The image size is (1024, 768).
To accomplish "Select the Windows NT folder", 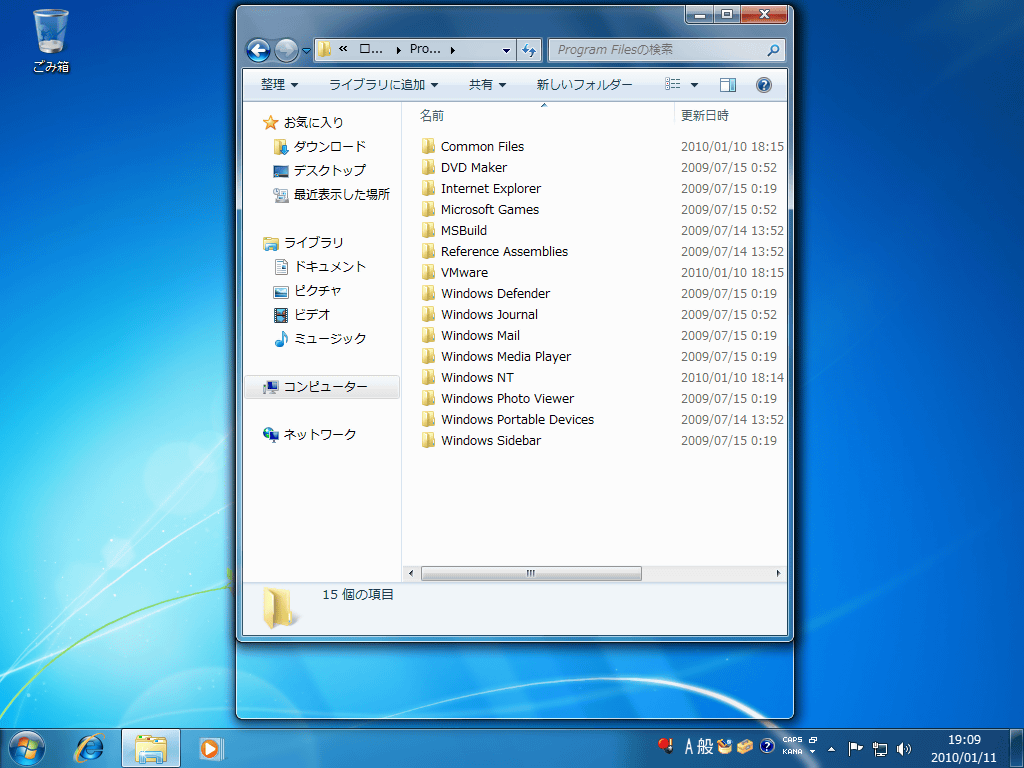I will tap(467, 377).
